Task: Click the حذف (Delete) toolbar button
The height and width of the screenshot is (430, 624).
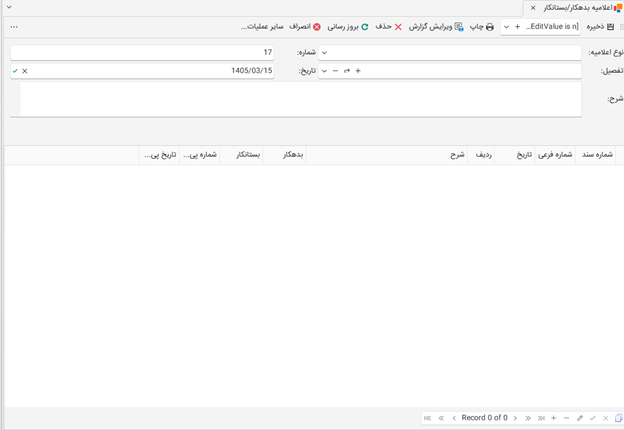Action: point(388,27)
